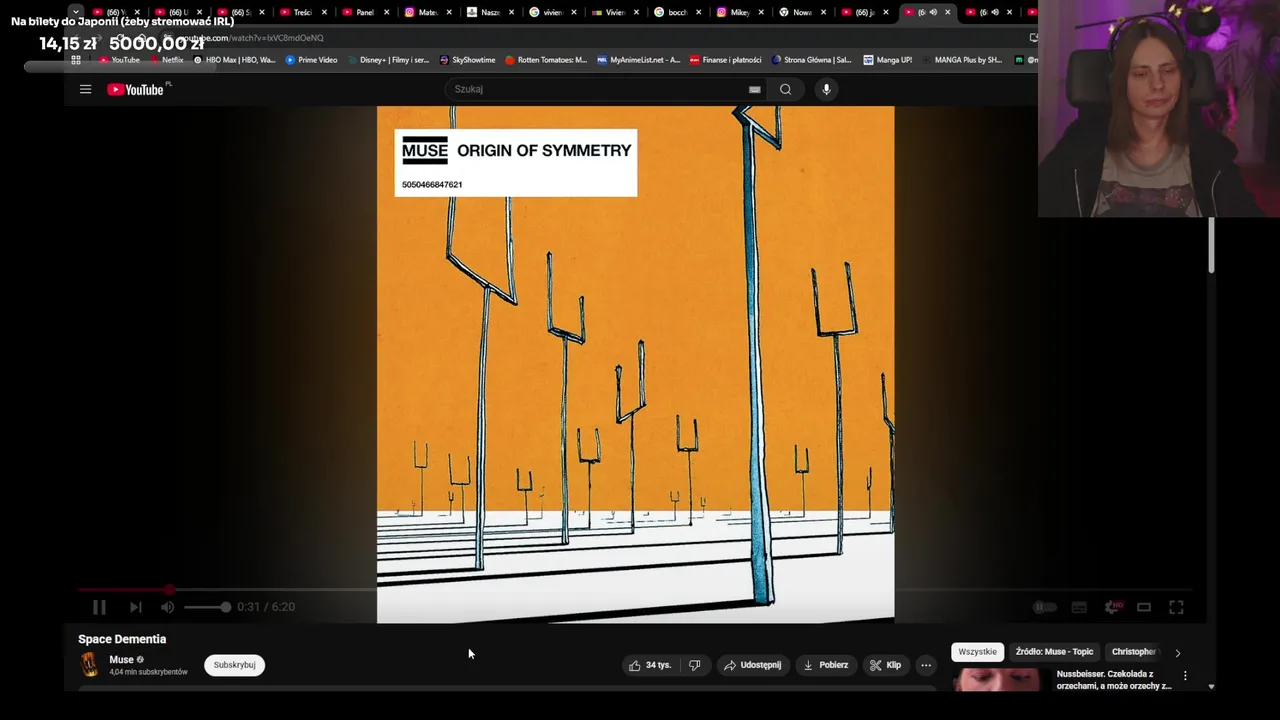
Task: Click the scroll-down arrow on scrollbar
Action: [x=1211, y=687]
